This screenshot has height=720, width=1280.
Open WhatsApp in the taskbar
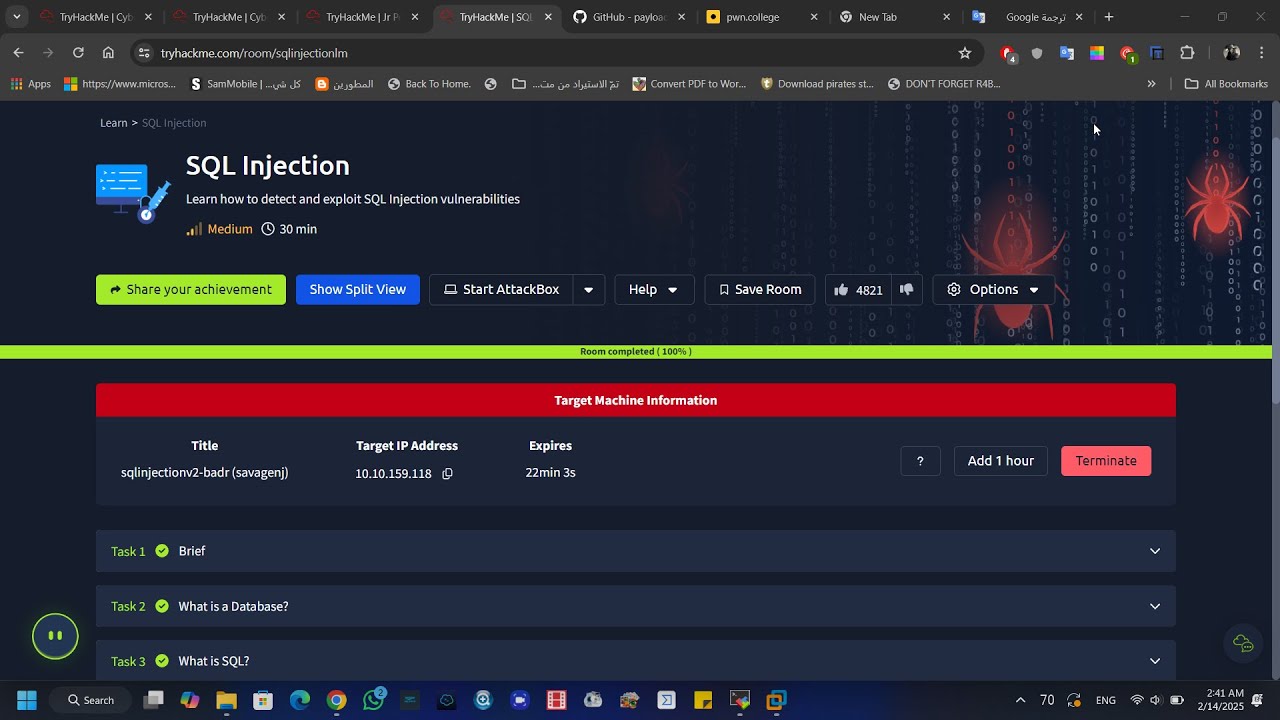tap(374, 700)
